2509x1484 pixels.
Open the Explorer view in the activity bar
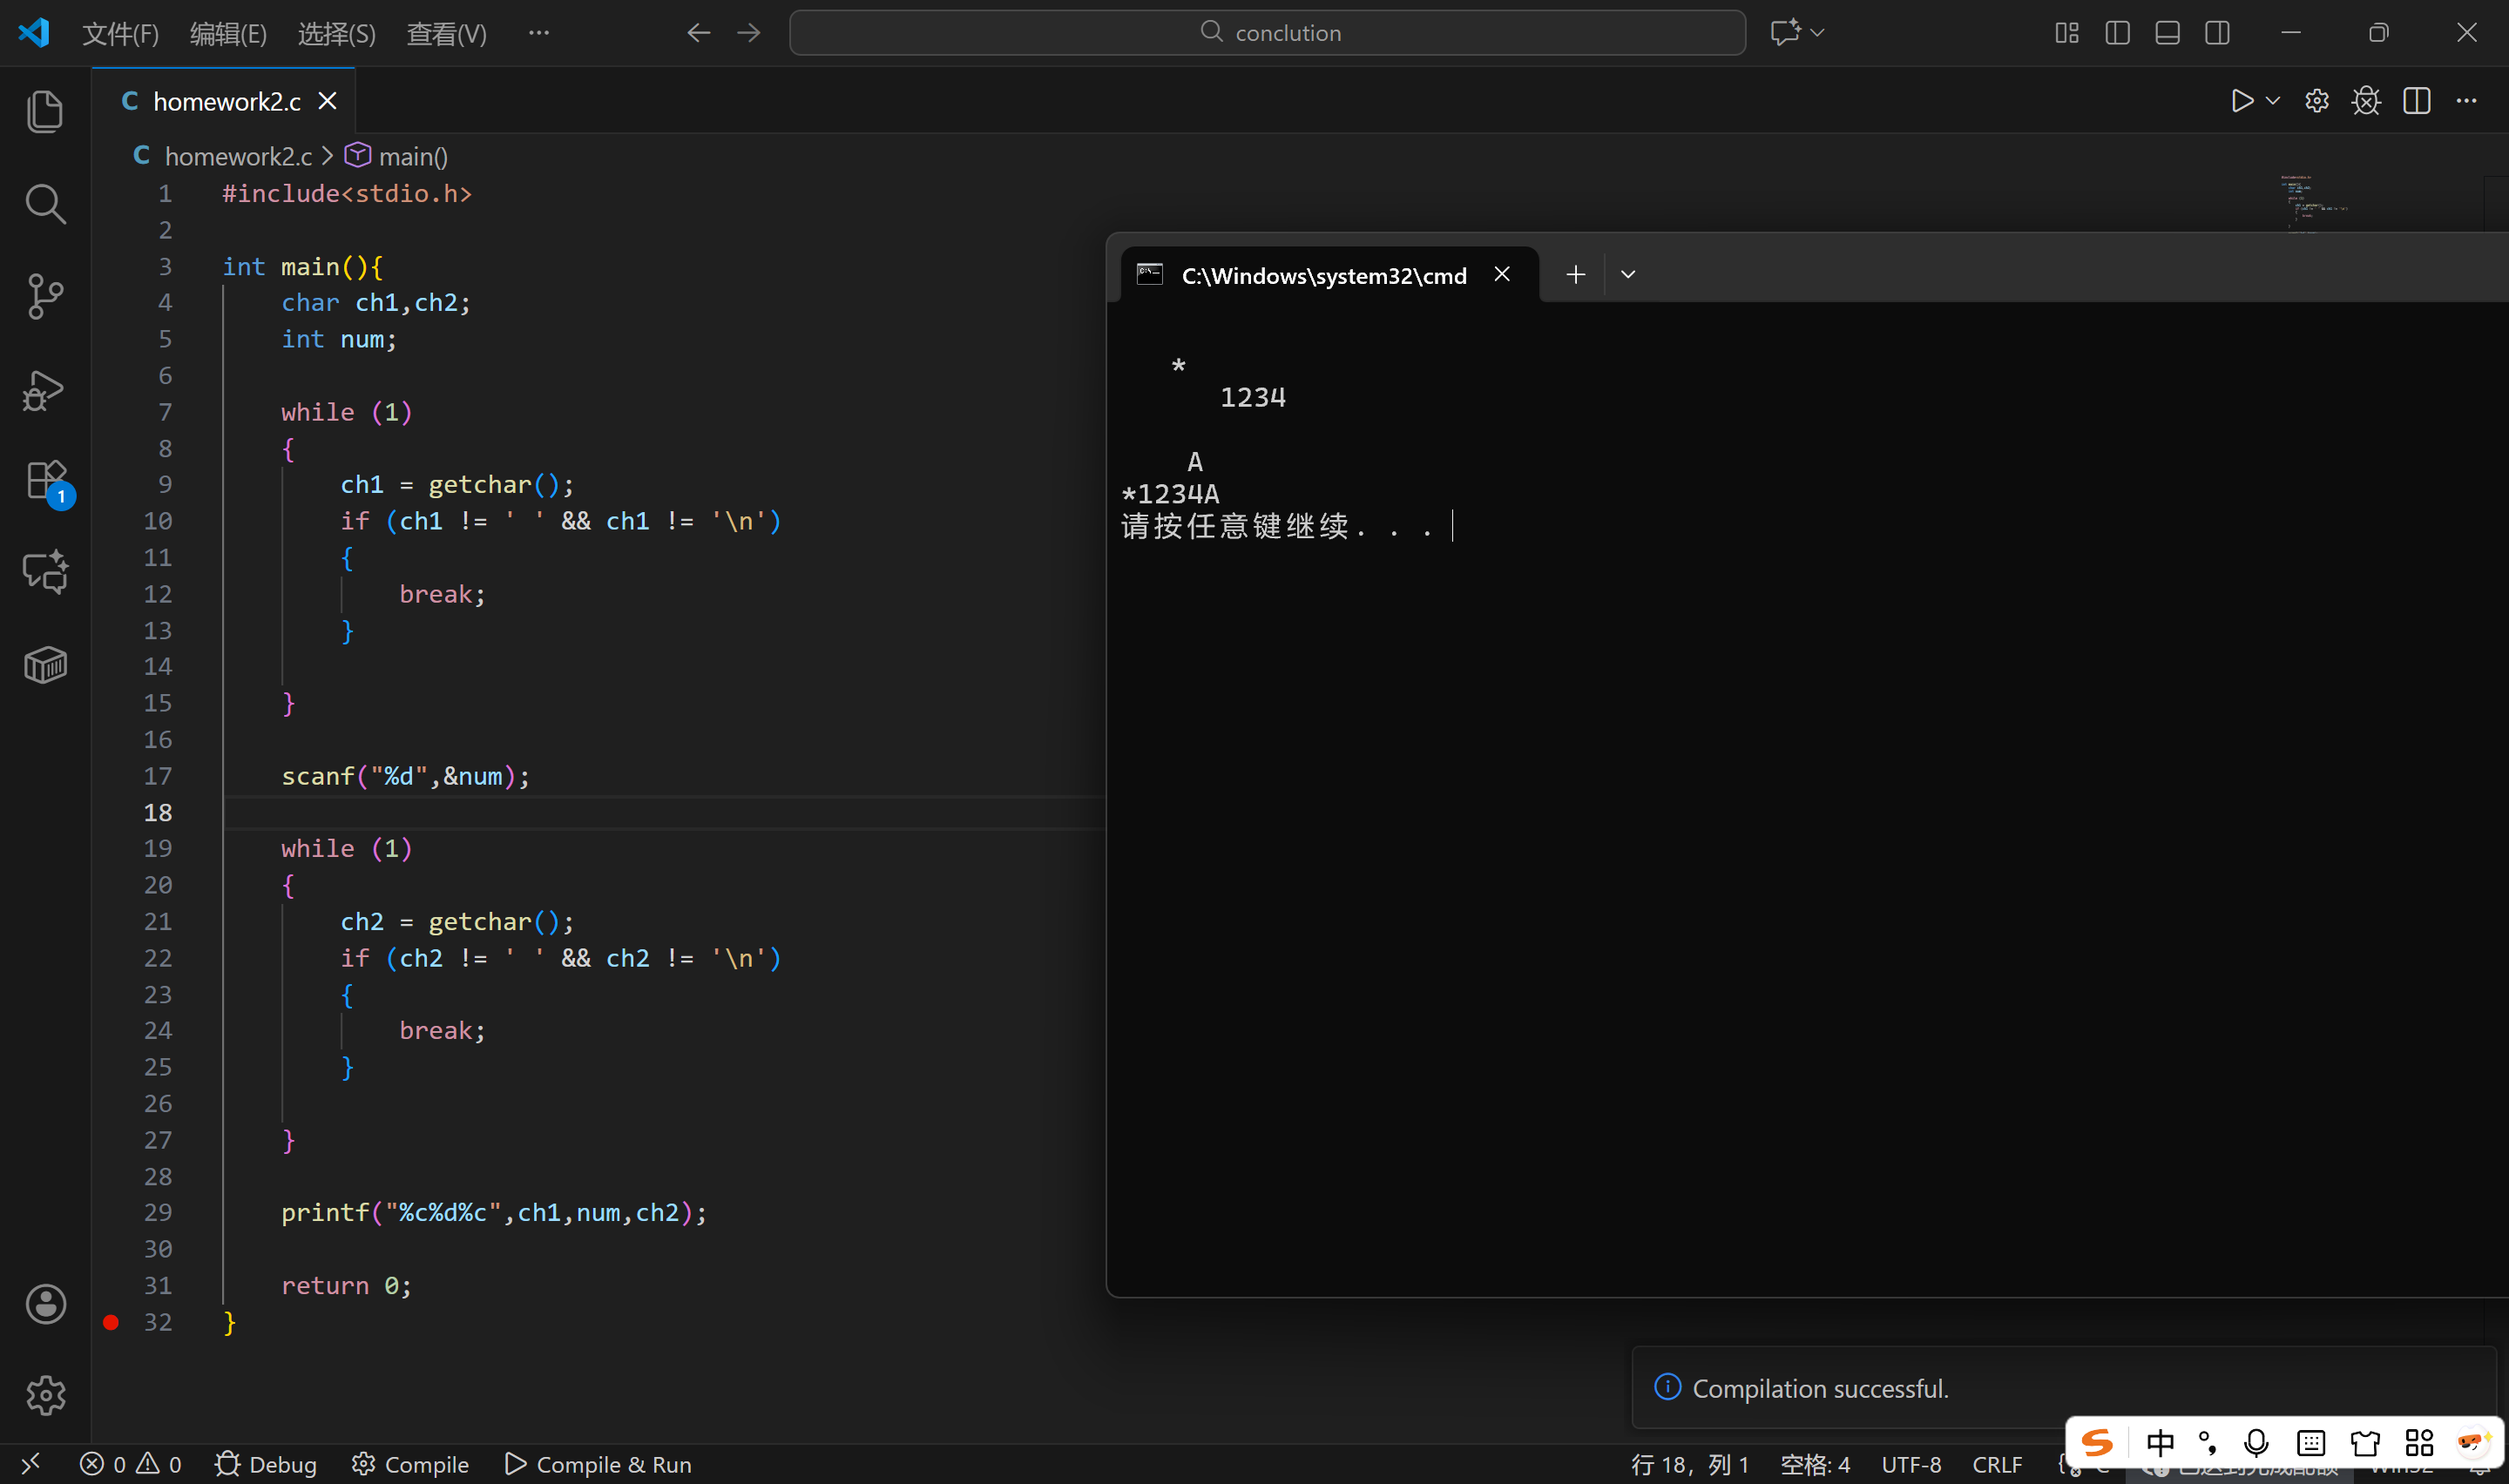pyautogui.click(x=45, y=110)
